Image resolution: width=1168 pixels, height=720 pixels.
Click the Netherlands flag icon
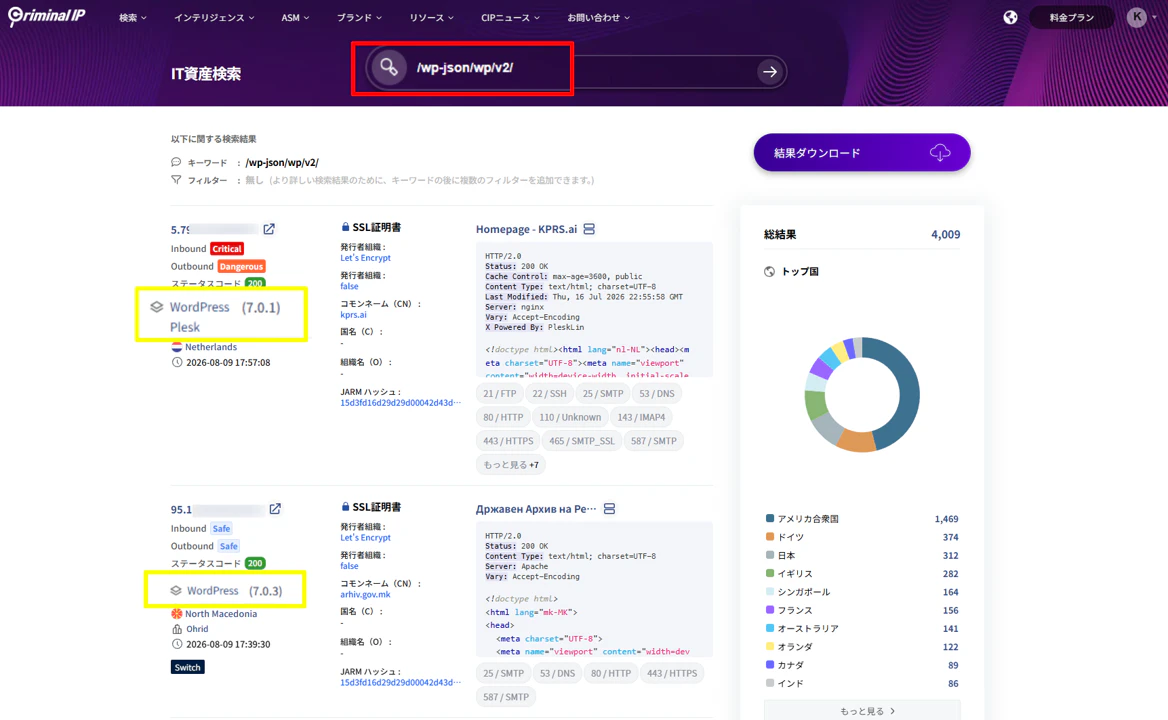(x=177, y=347)
